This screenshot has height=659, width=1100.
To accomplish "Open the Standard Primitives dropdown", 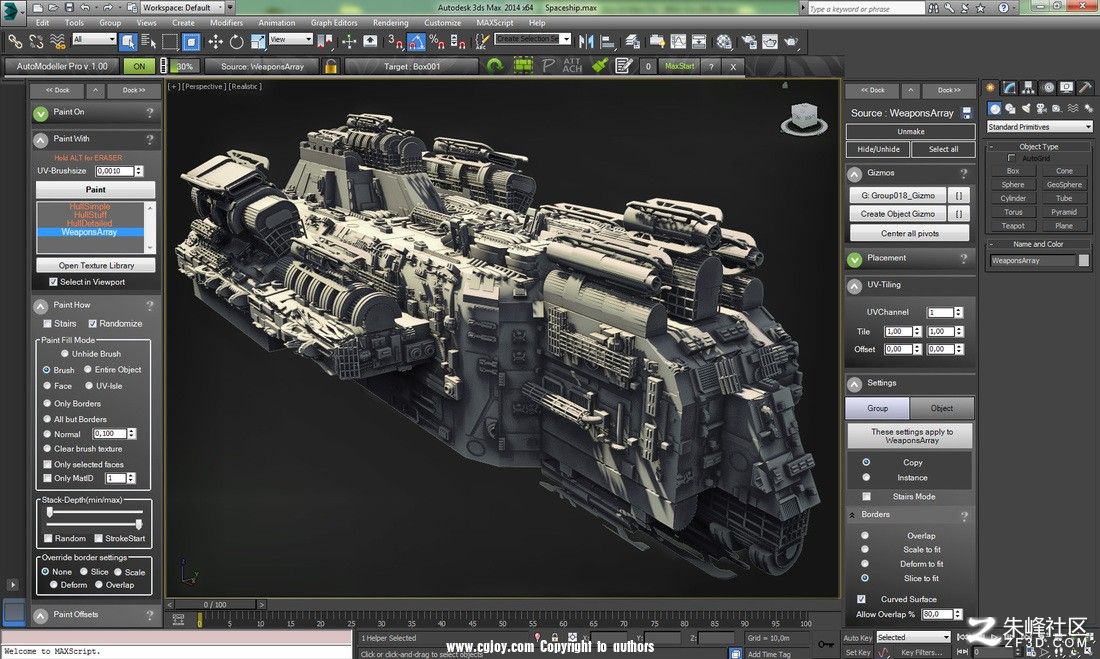I will pos(1039,127).
